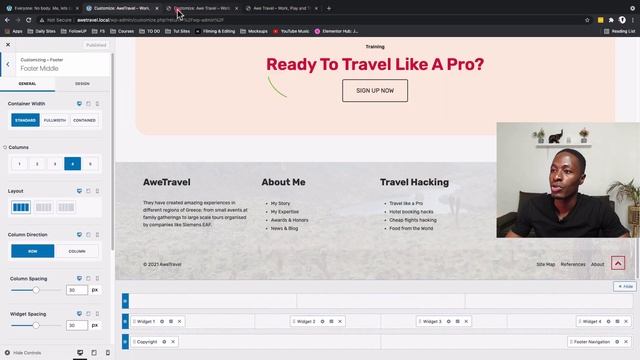Switch preview to desktop view
This screenshot has height=360, width=640.
coord(80,353)
